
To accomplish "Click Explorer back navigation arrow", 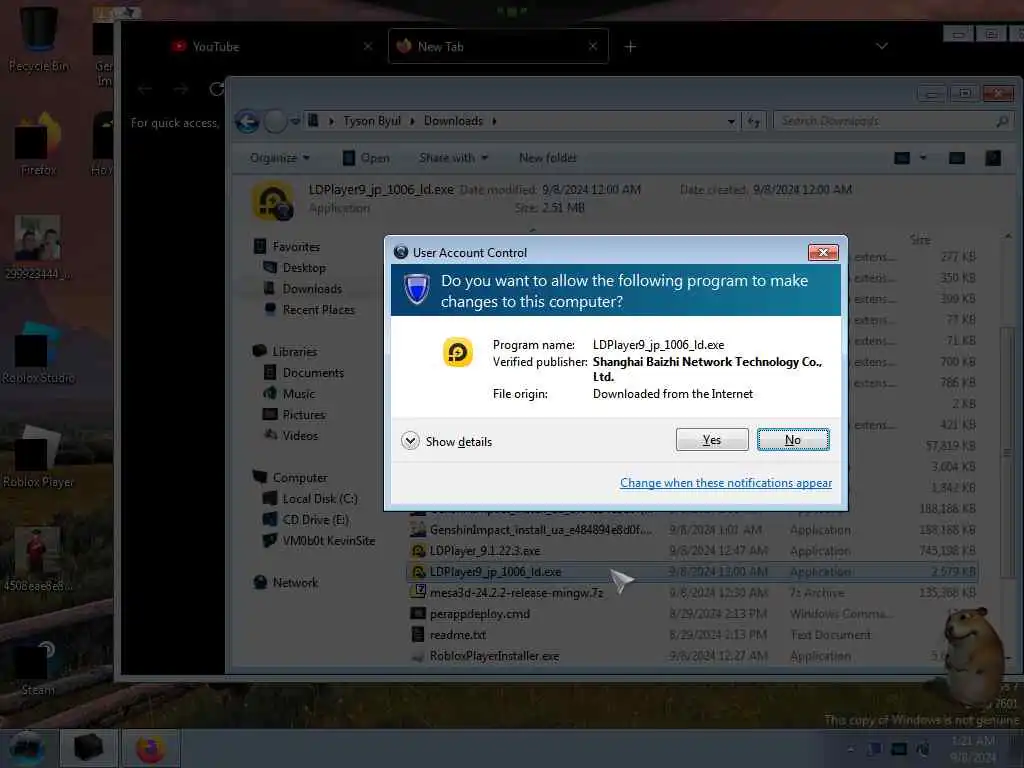I will point(248,121).
